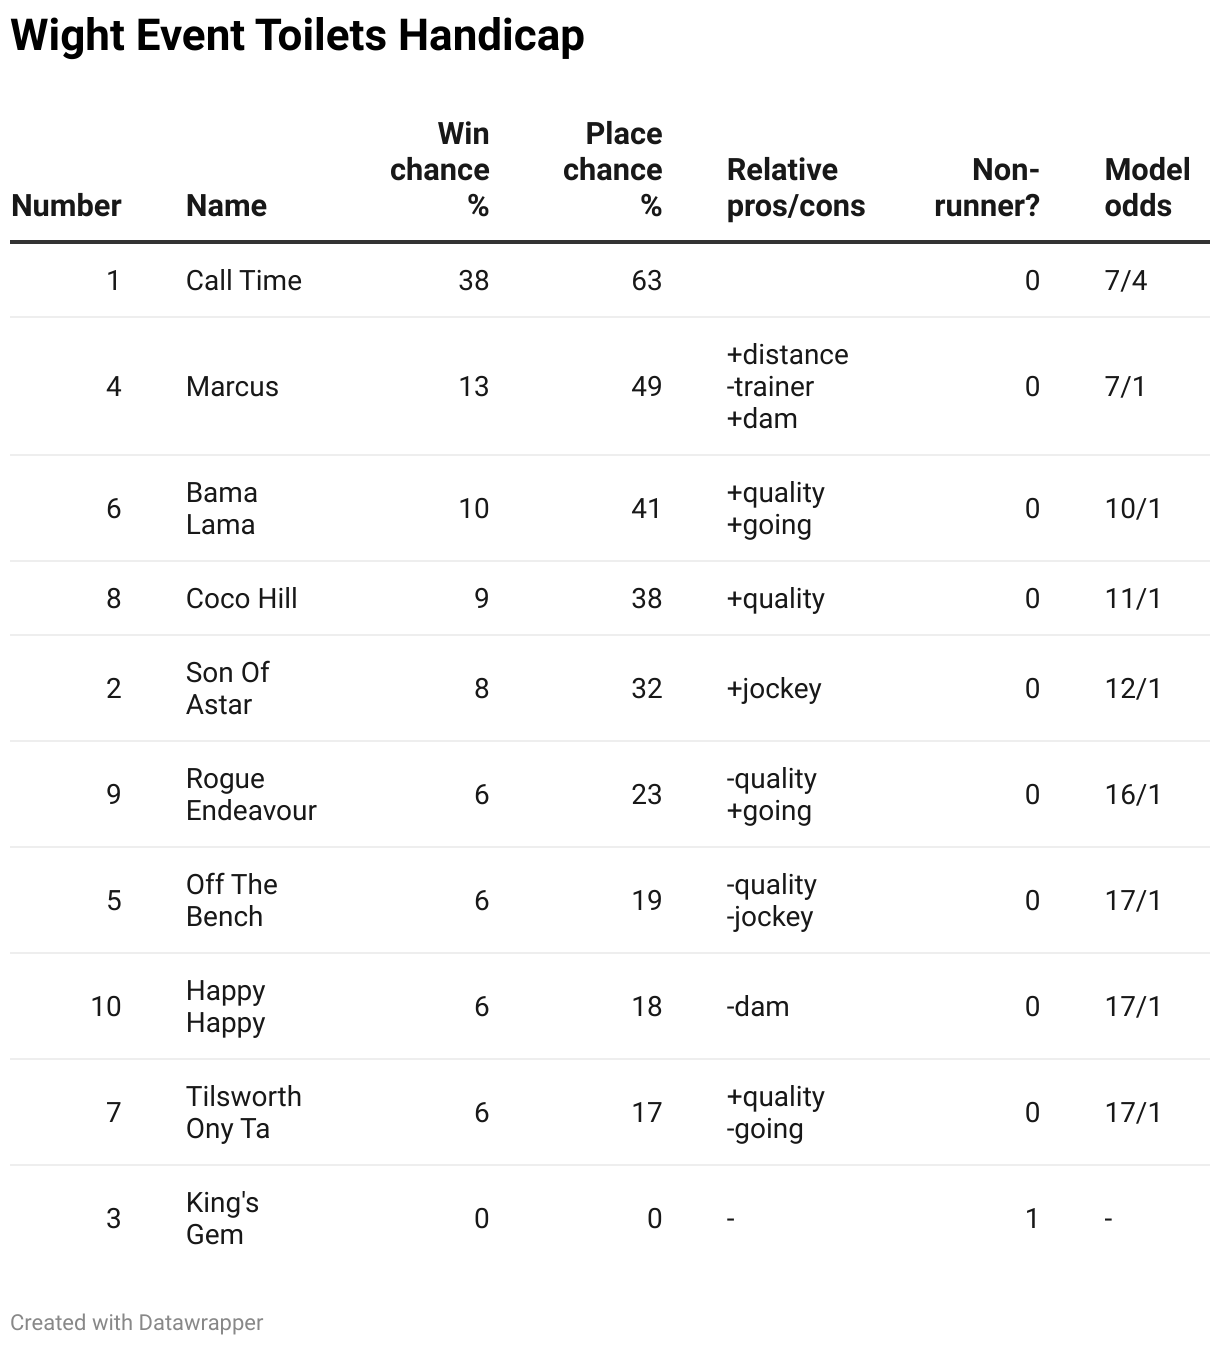Viewport: 1220px width, 1346px height.
Task: Click Tilsworth Ony Ta name cell
Action: (x=244, y=1112)
